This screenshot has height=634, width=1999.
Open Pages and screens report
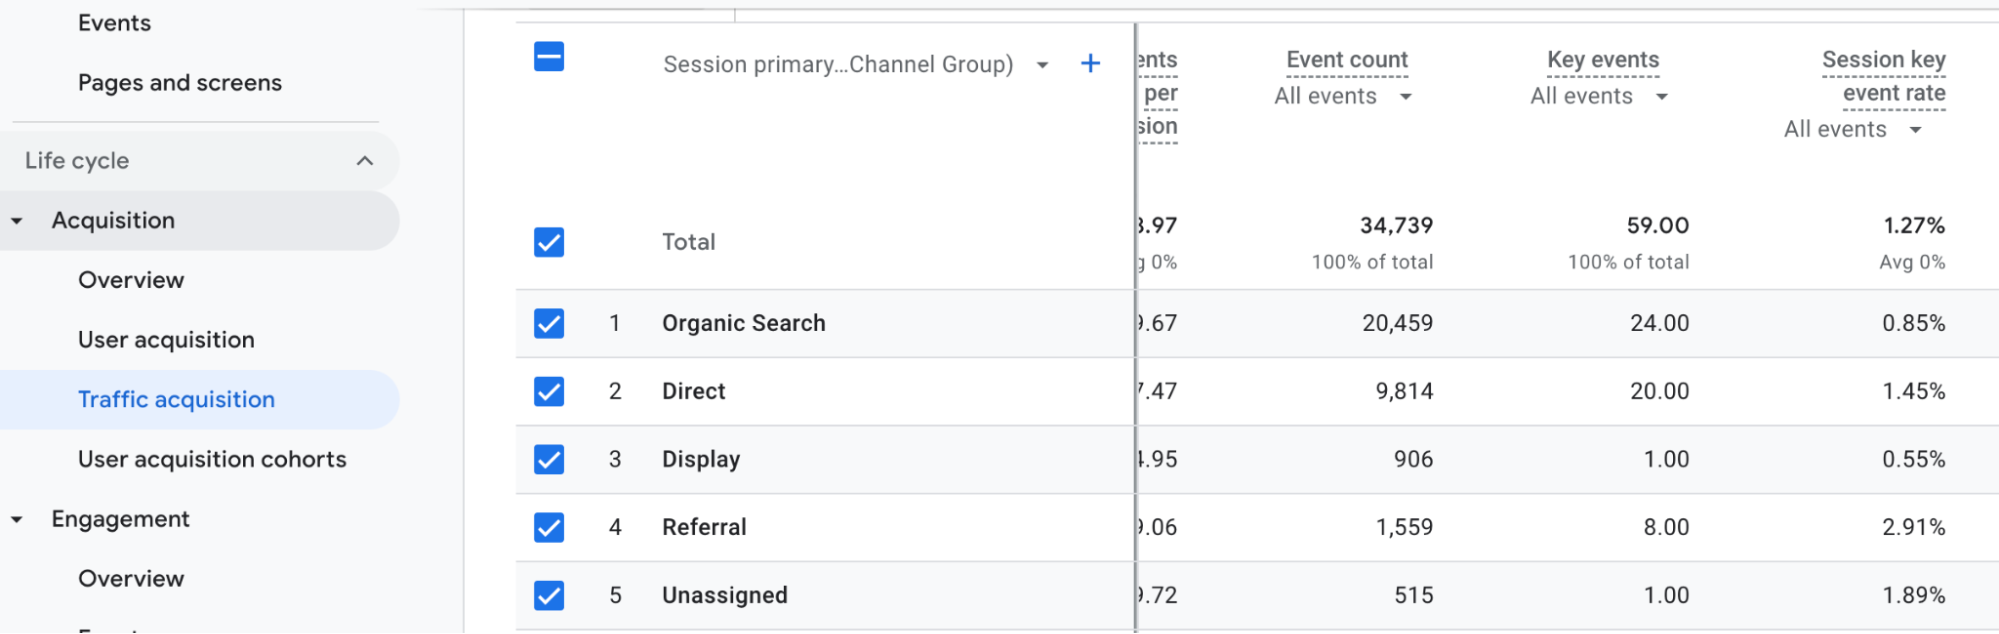pyautogui.click(x=180, y=83)
